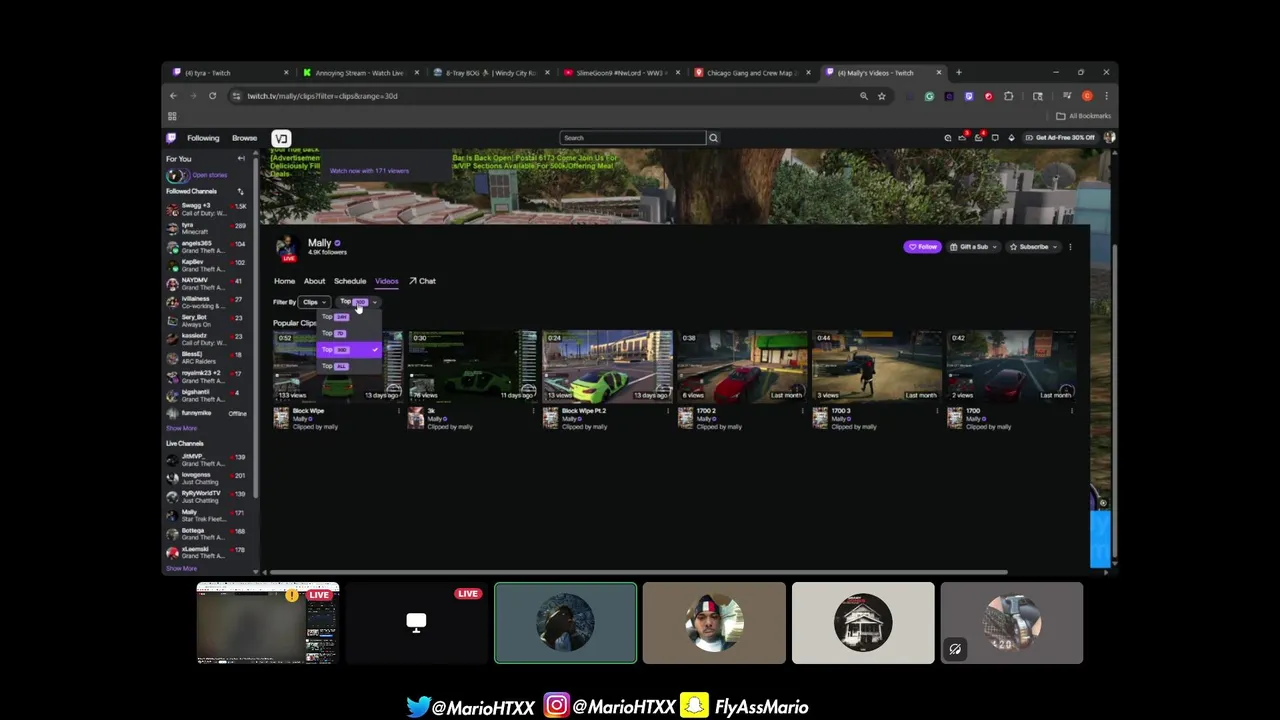Switch to the tyra Twitch browser tab

(x=230, y=73)
